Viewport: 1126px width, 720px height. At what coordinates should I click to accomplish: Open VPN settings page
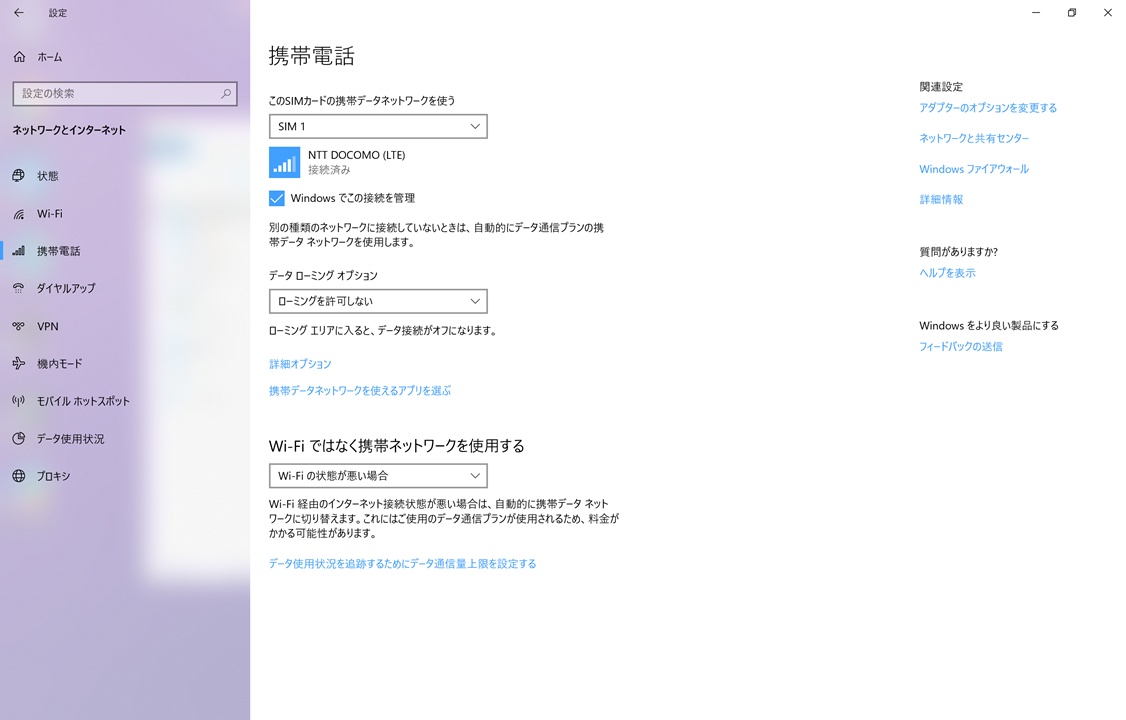[x=125, y=326]
